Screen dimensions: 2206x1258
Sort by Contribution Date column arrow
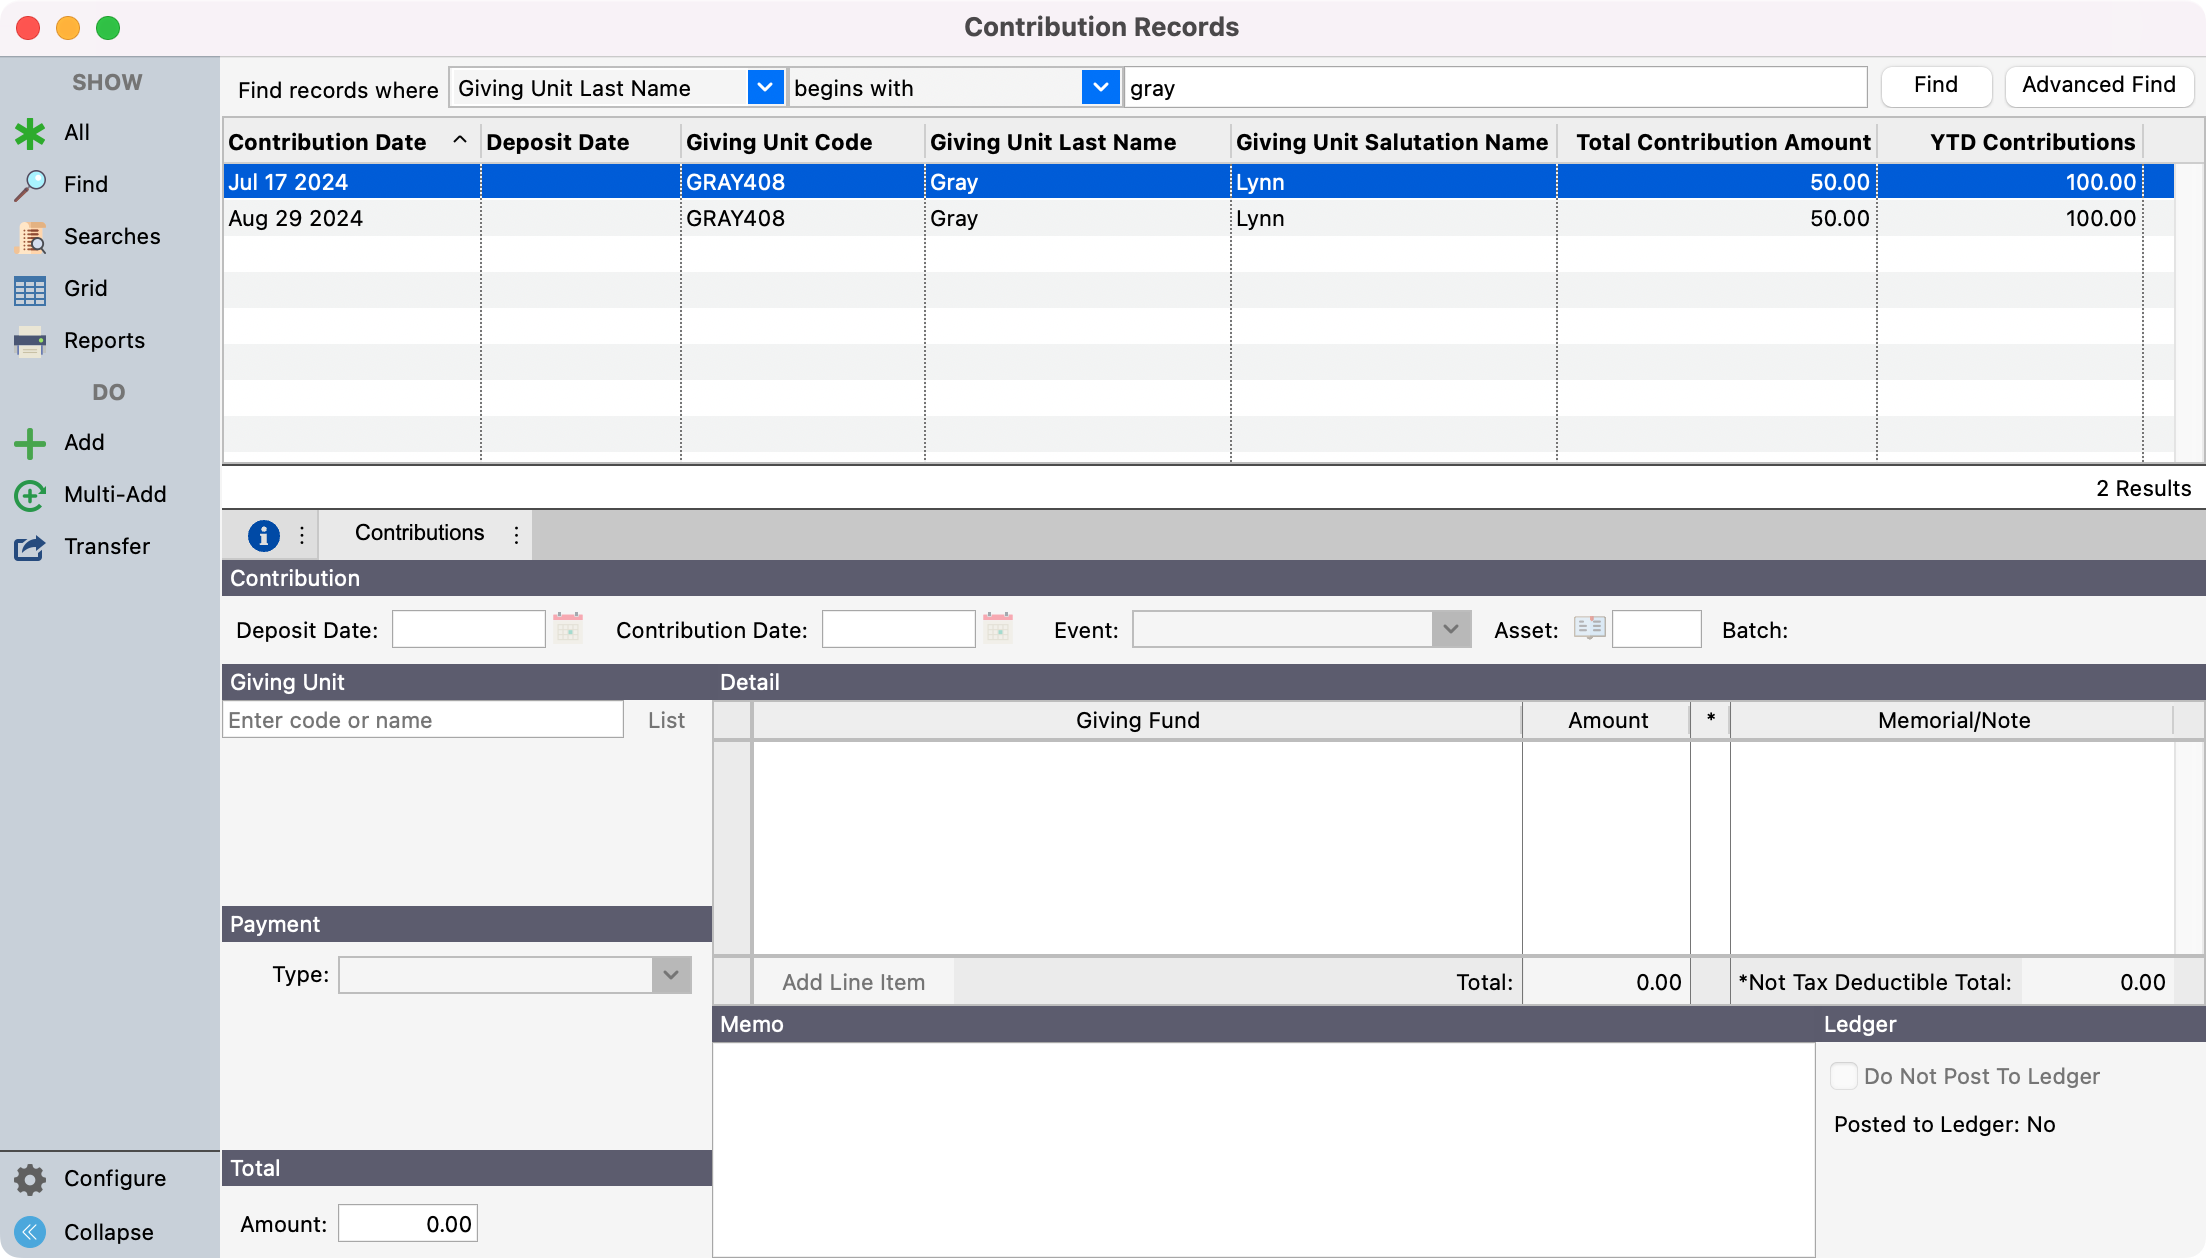[460, 141]
